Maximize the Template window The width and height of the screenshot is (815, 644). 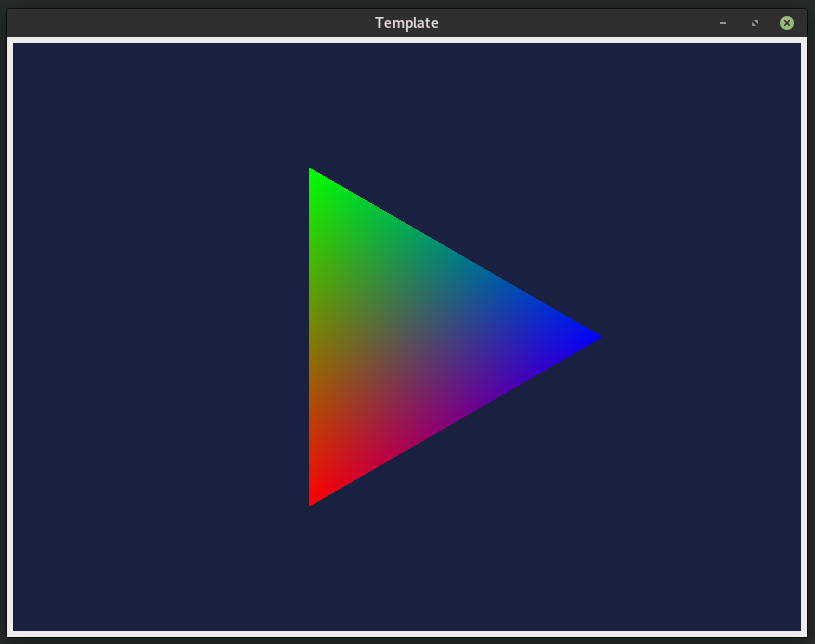point(755,23)
